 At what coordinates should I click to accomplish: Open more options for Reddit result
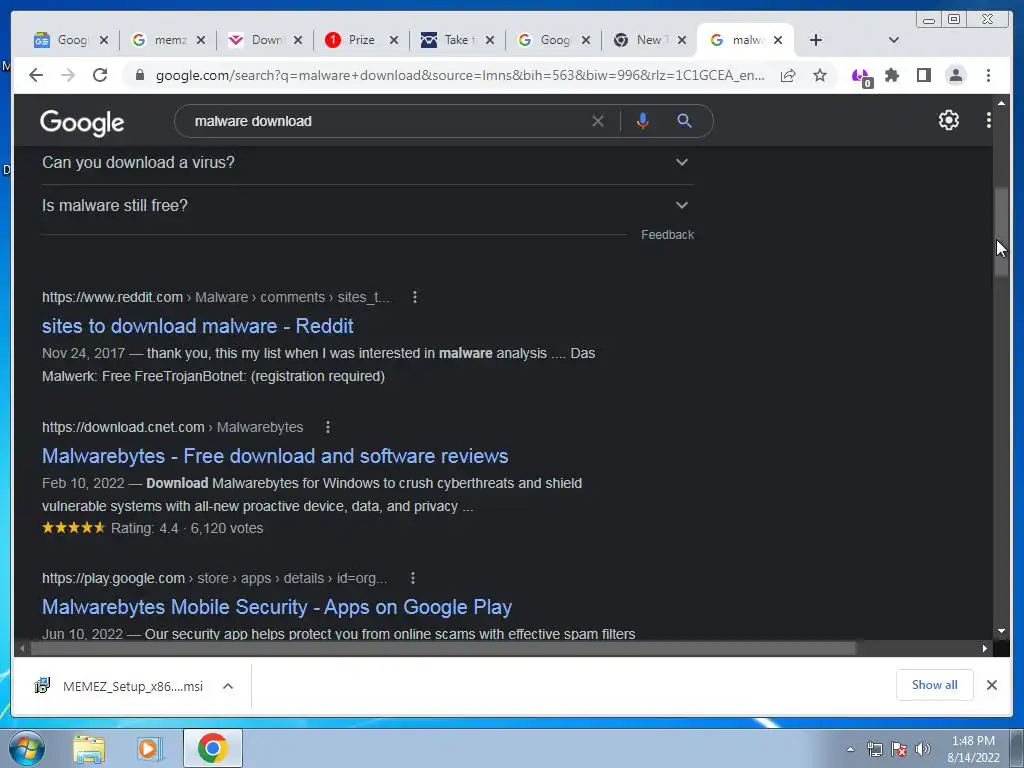[x=415, y=297]
